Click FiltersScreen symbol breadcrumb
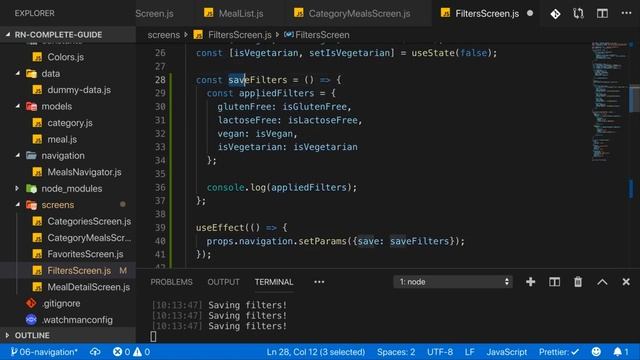 (322, 35)
